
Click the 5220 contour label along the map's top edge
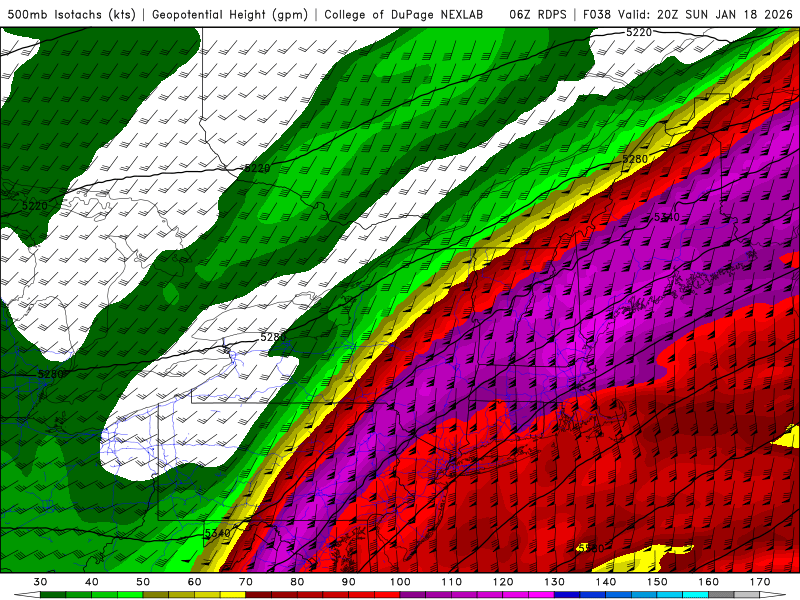639,33
